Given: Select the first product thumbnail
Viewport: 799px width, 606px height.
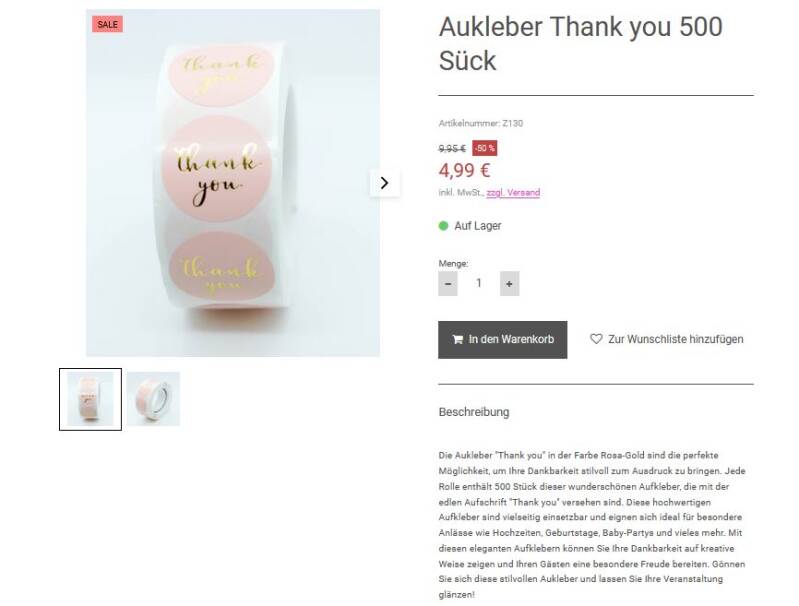Looking at the screenshot, I should [90, 399].
